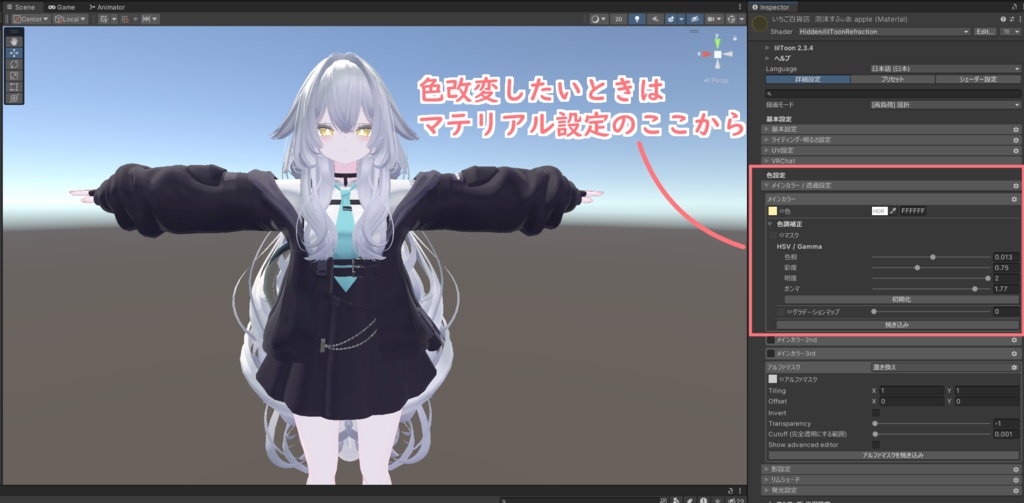This screenshot has height=503, width=1024.
Task: Tick the Show advanced editor checkbox
Action: [x=876, y=444]
